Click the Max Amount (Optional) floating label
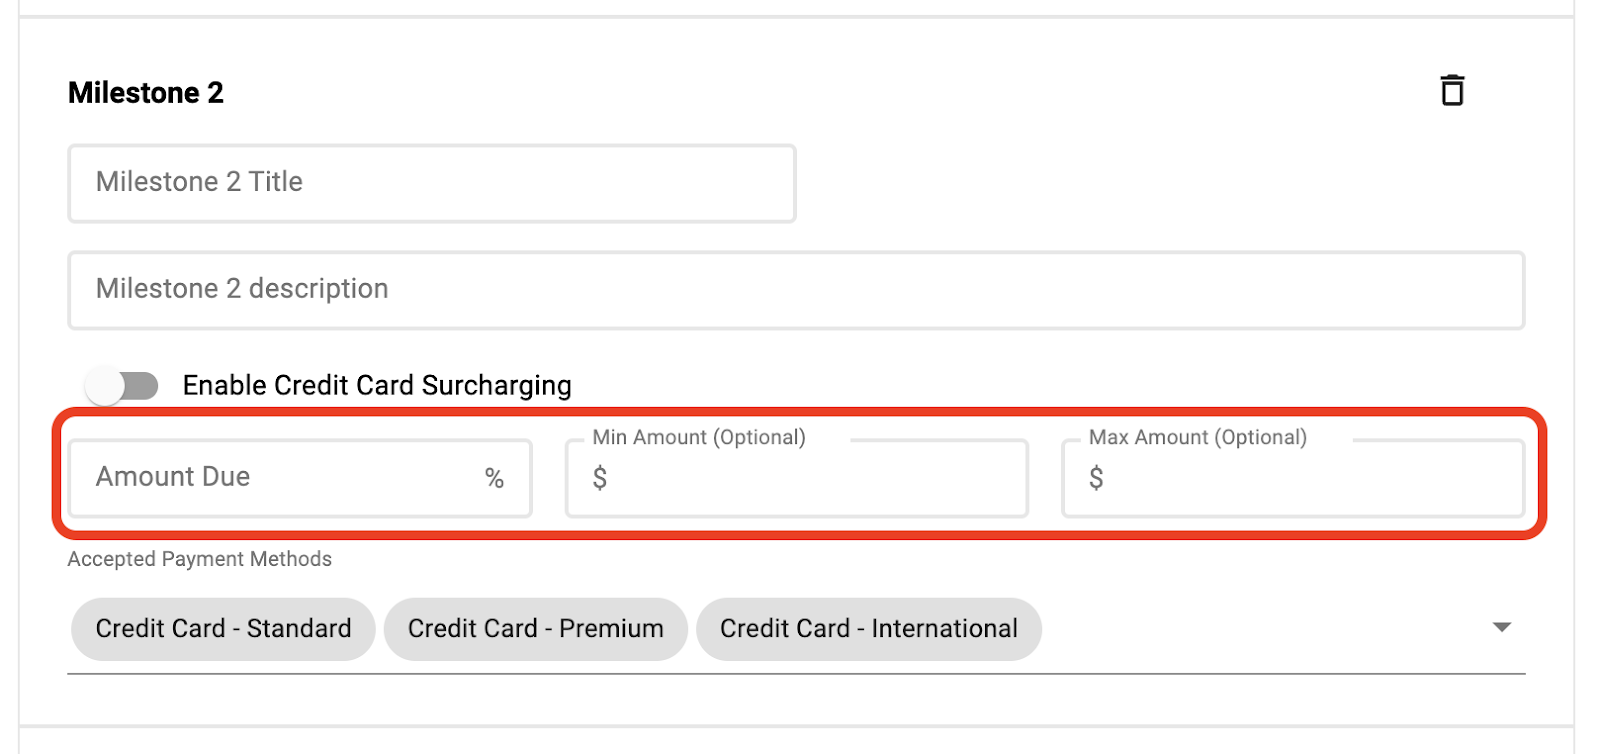1600x754 pixels. point(1198,437)
